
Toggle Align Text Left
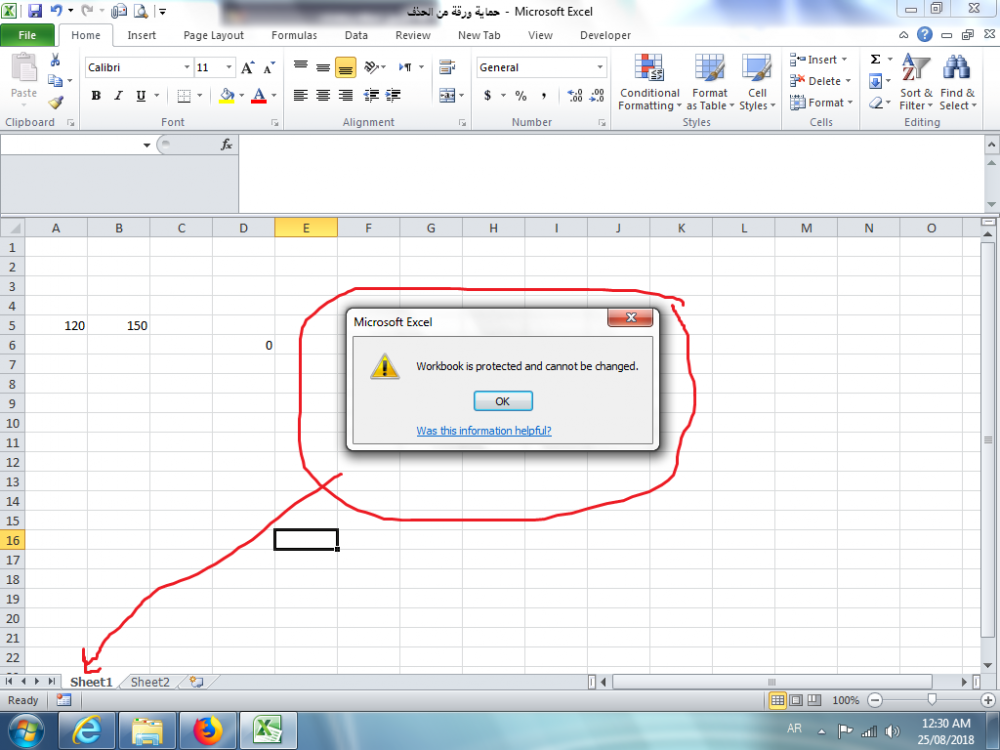300,96
